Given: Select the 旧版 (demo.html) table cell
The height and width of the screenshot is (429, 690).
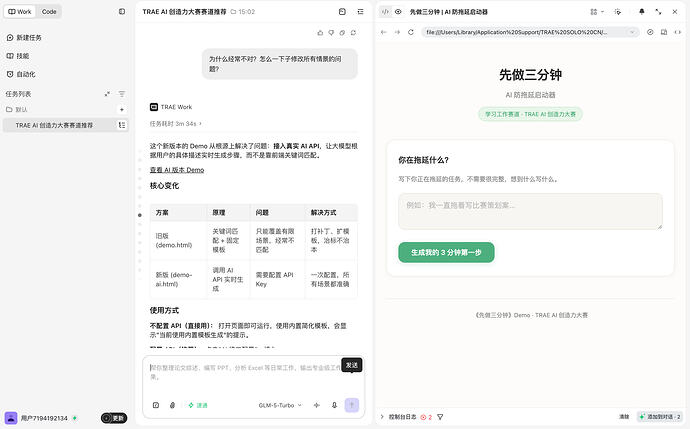Looking at the screenshot, I should (178, 241).
